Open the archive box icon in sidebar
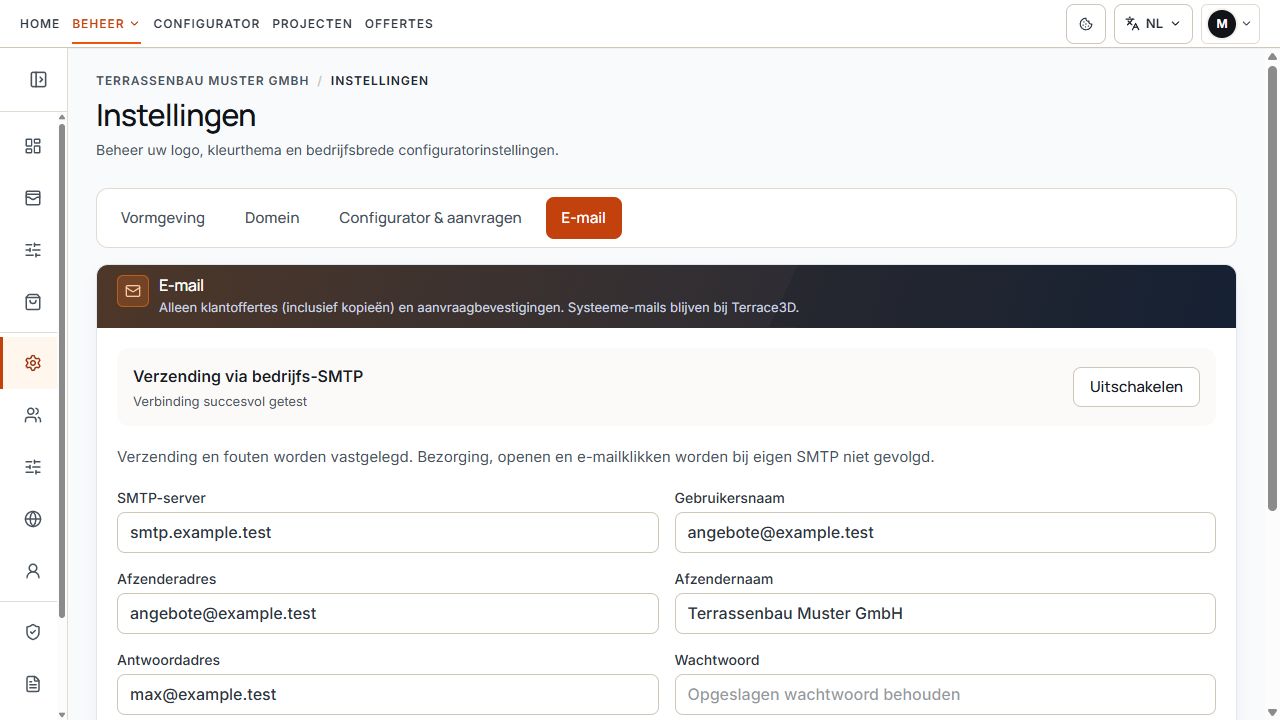 coord(33,198)
